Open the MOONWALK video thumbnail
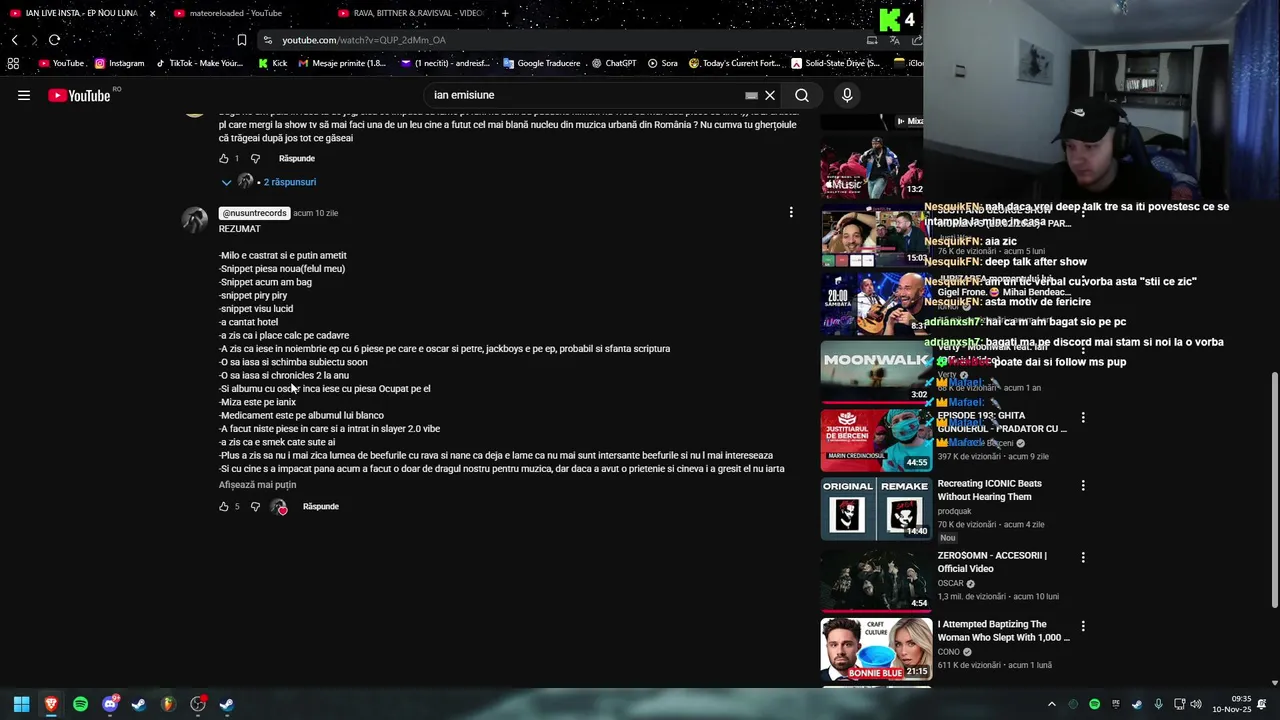Viewport: 1280px width, 720px height. [x=876, y=371]
